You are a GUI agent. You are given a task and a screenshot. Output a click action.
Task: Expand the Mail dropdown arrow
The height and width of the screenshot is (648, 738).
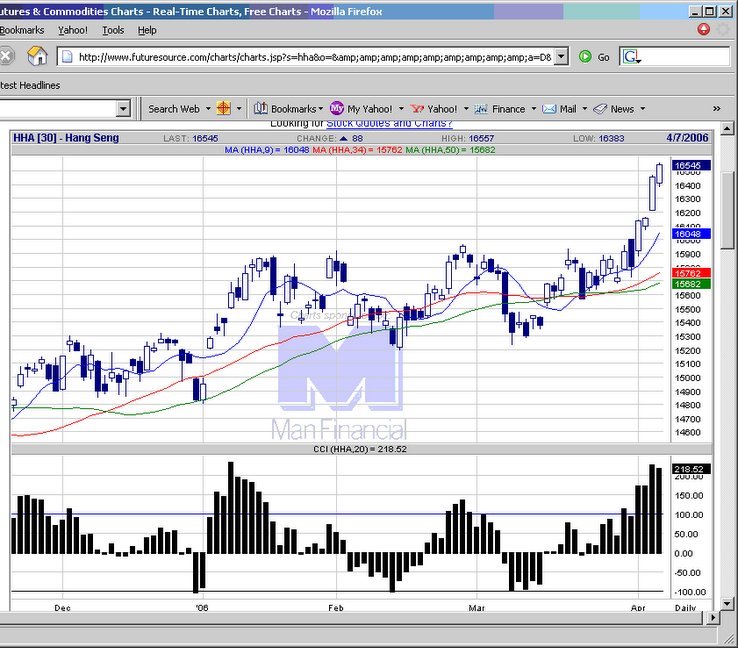(585, 109)
